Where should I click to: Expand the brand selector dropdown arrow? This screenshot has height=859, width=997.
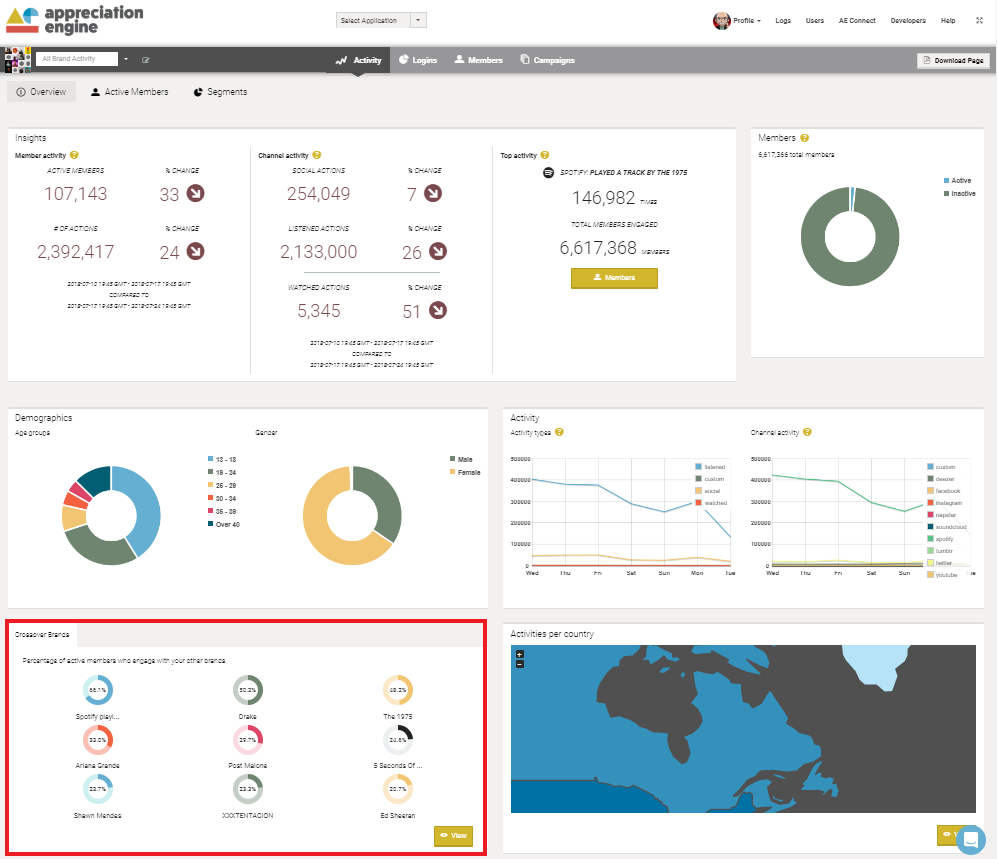[x=126, y=59]
